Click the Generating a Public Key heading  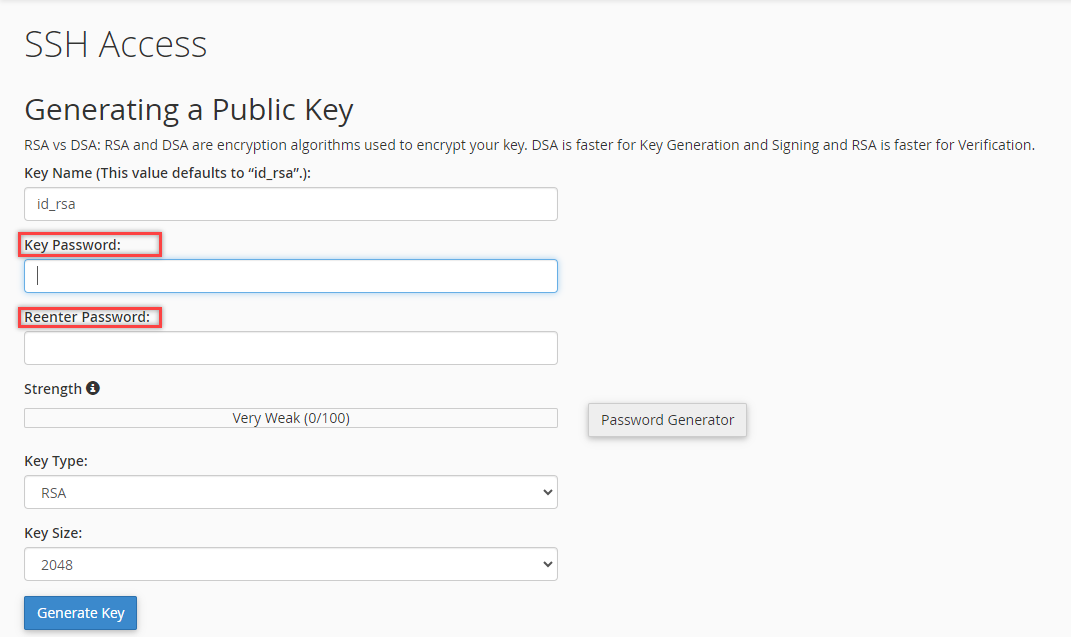coord(188,109)
